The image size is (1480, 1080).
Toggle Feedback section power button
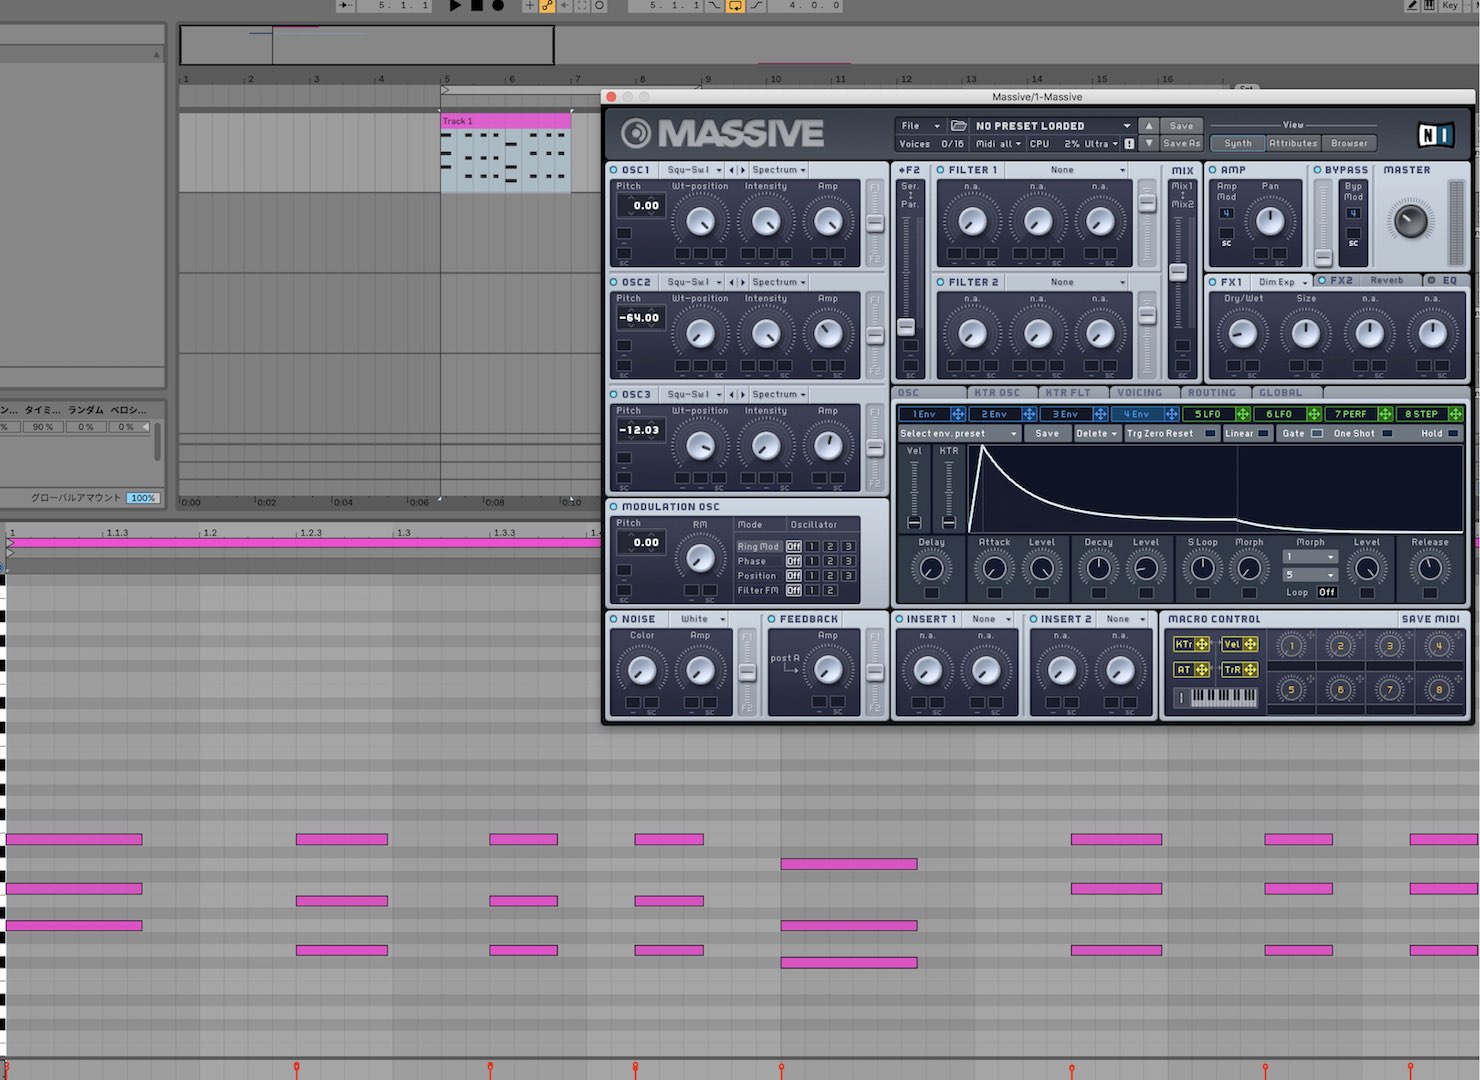(x=772, y=619)
